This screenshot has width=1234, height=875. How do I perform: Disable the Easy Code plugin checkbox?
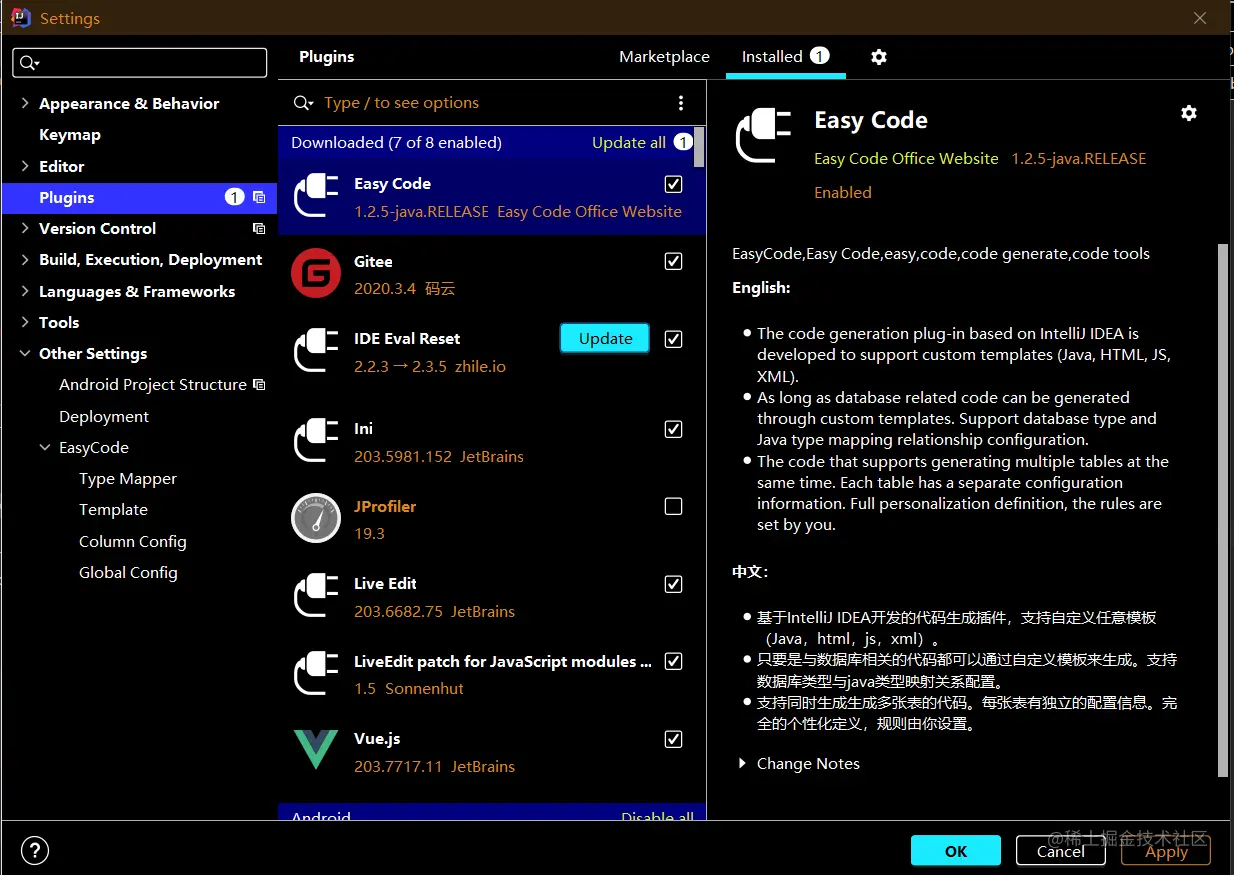[x=674, y=184]
